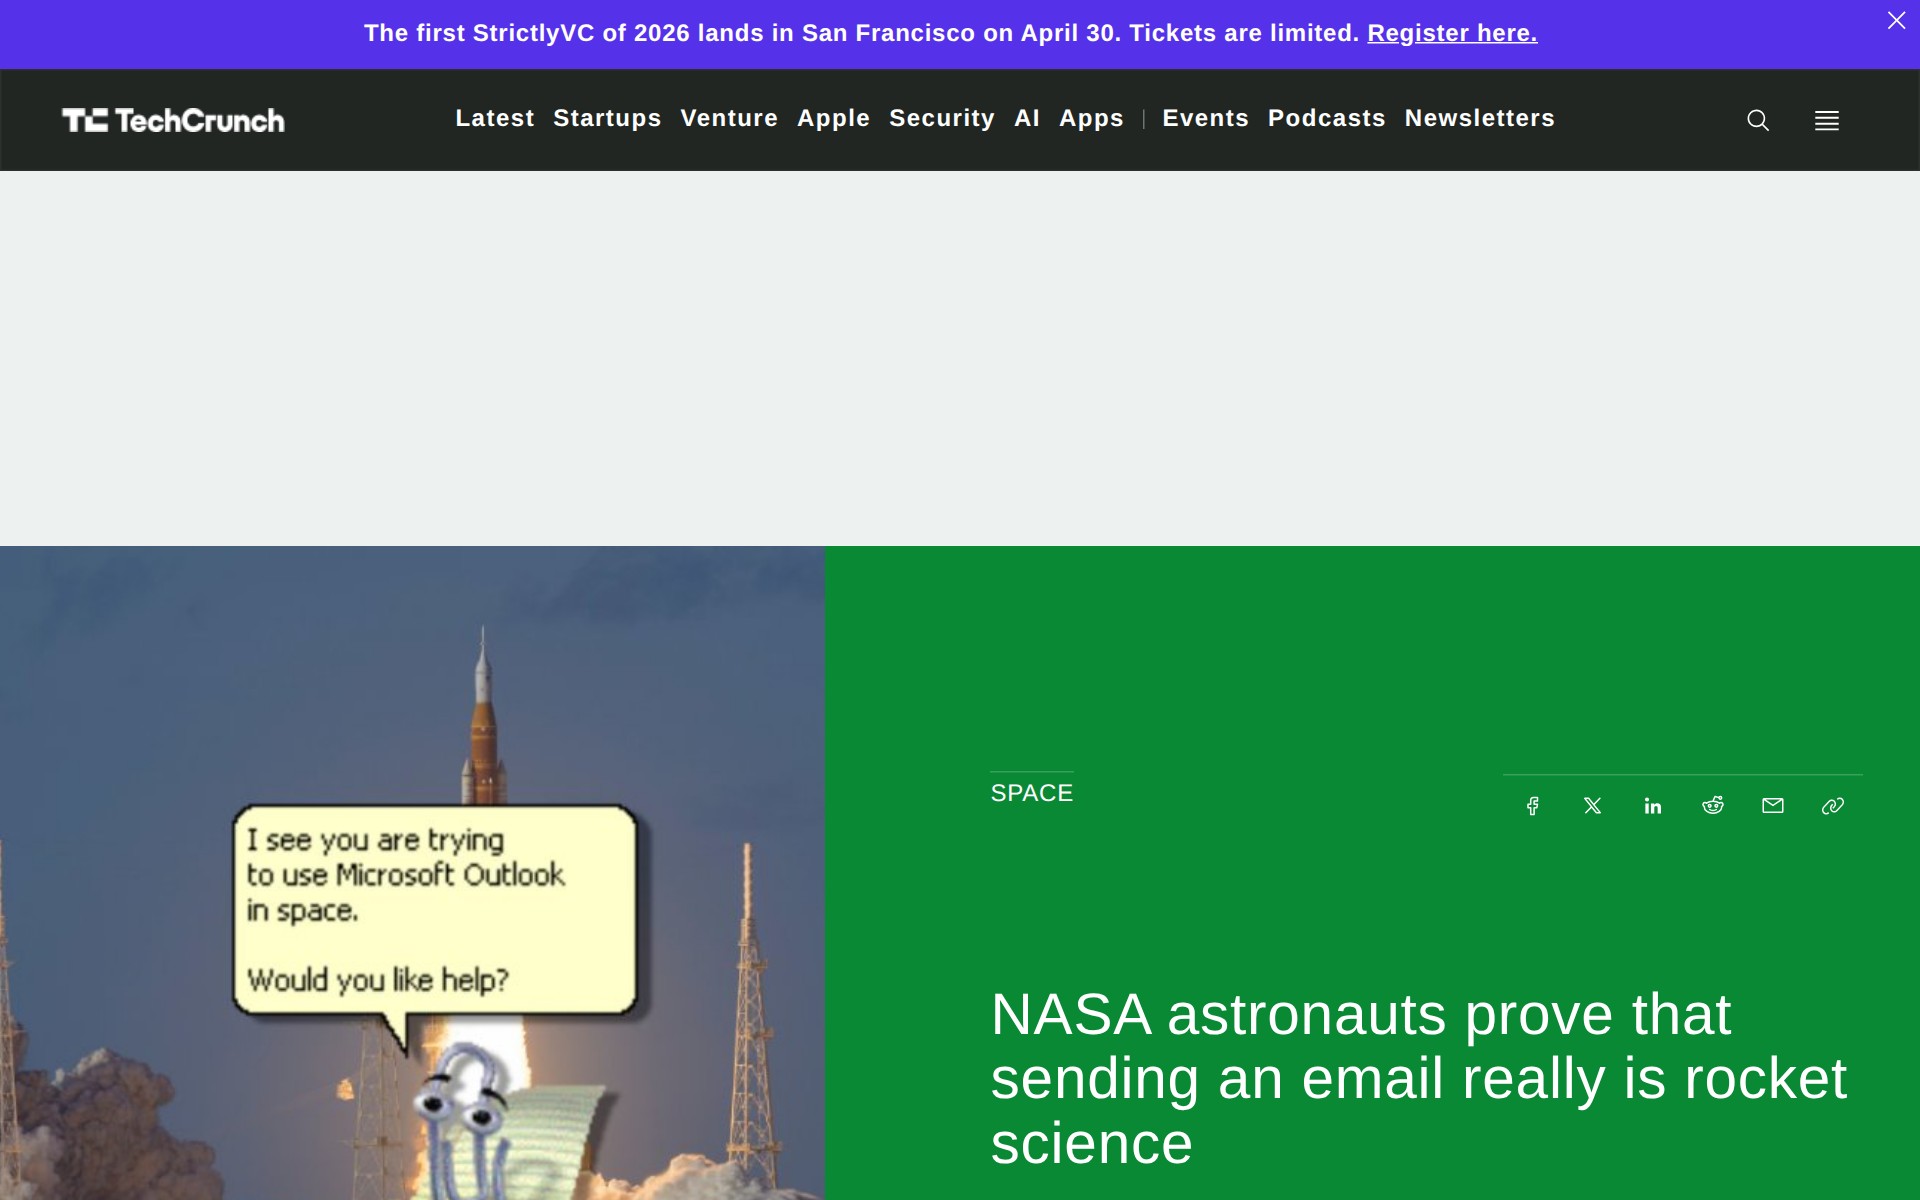Open the AI section

coord(1027,118)
